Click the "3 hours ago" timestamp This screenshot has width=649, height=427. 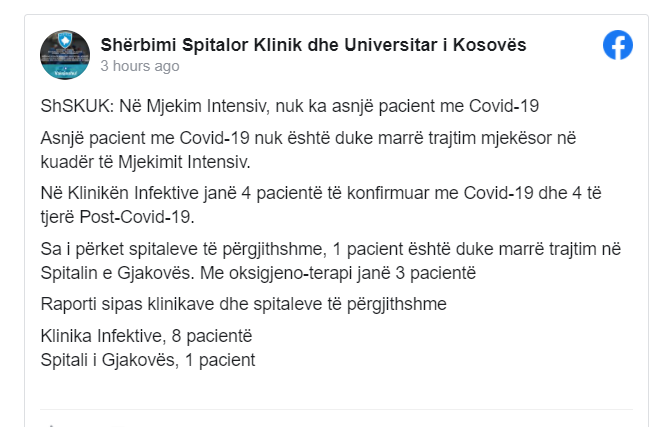click(x=140, y=66)
